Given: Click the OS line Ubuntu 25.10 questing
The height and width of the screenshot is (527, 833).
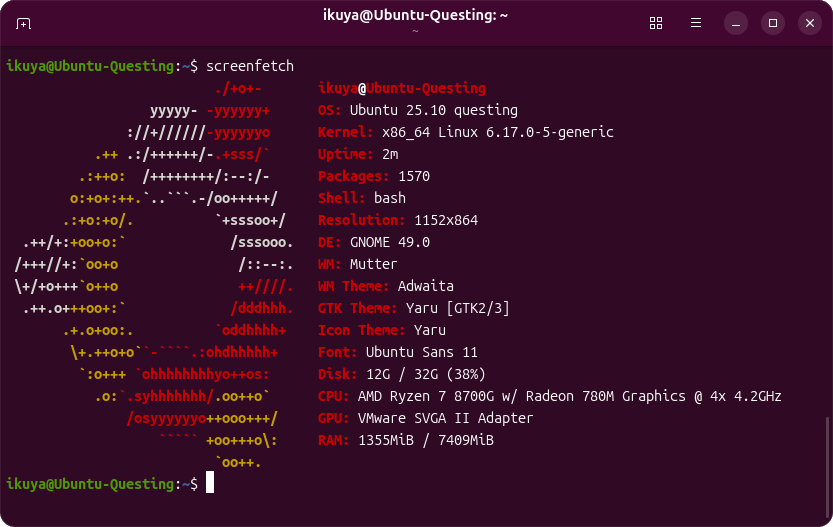Looking at the screenshot, I should [432, 110].
